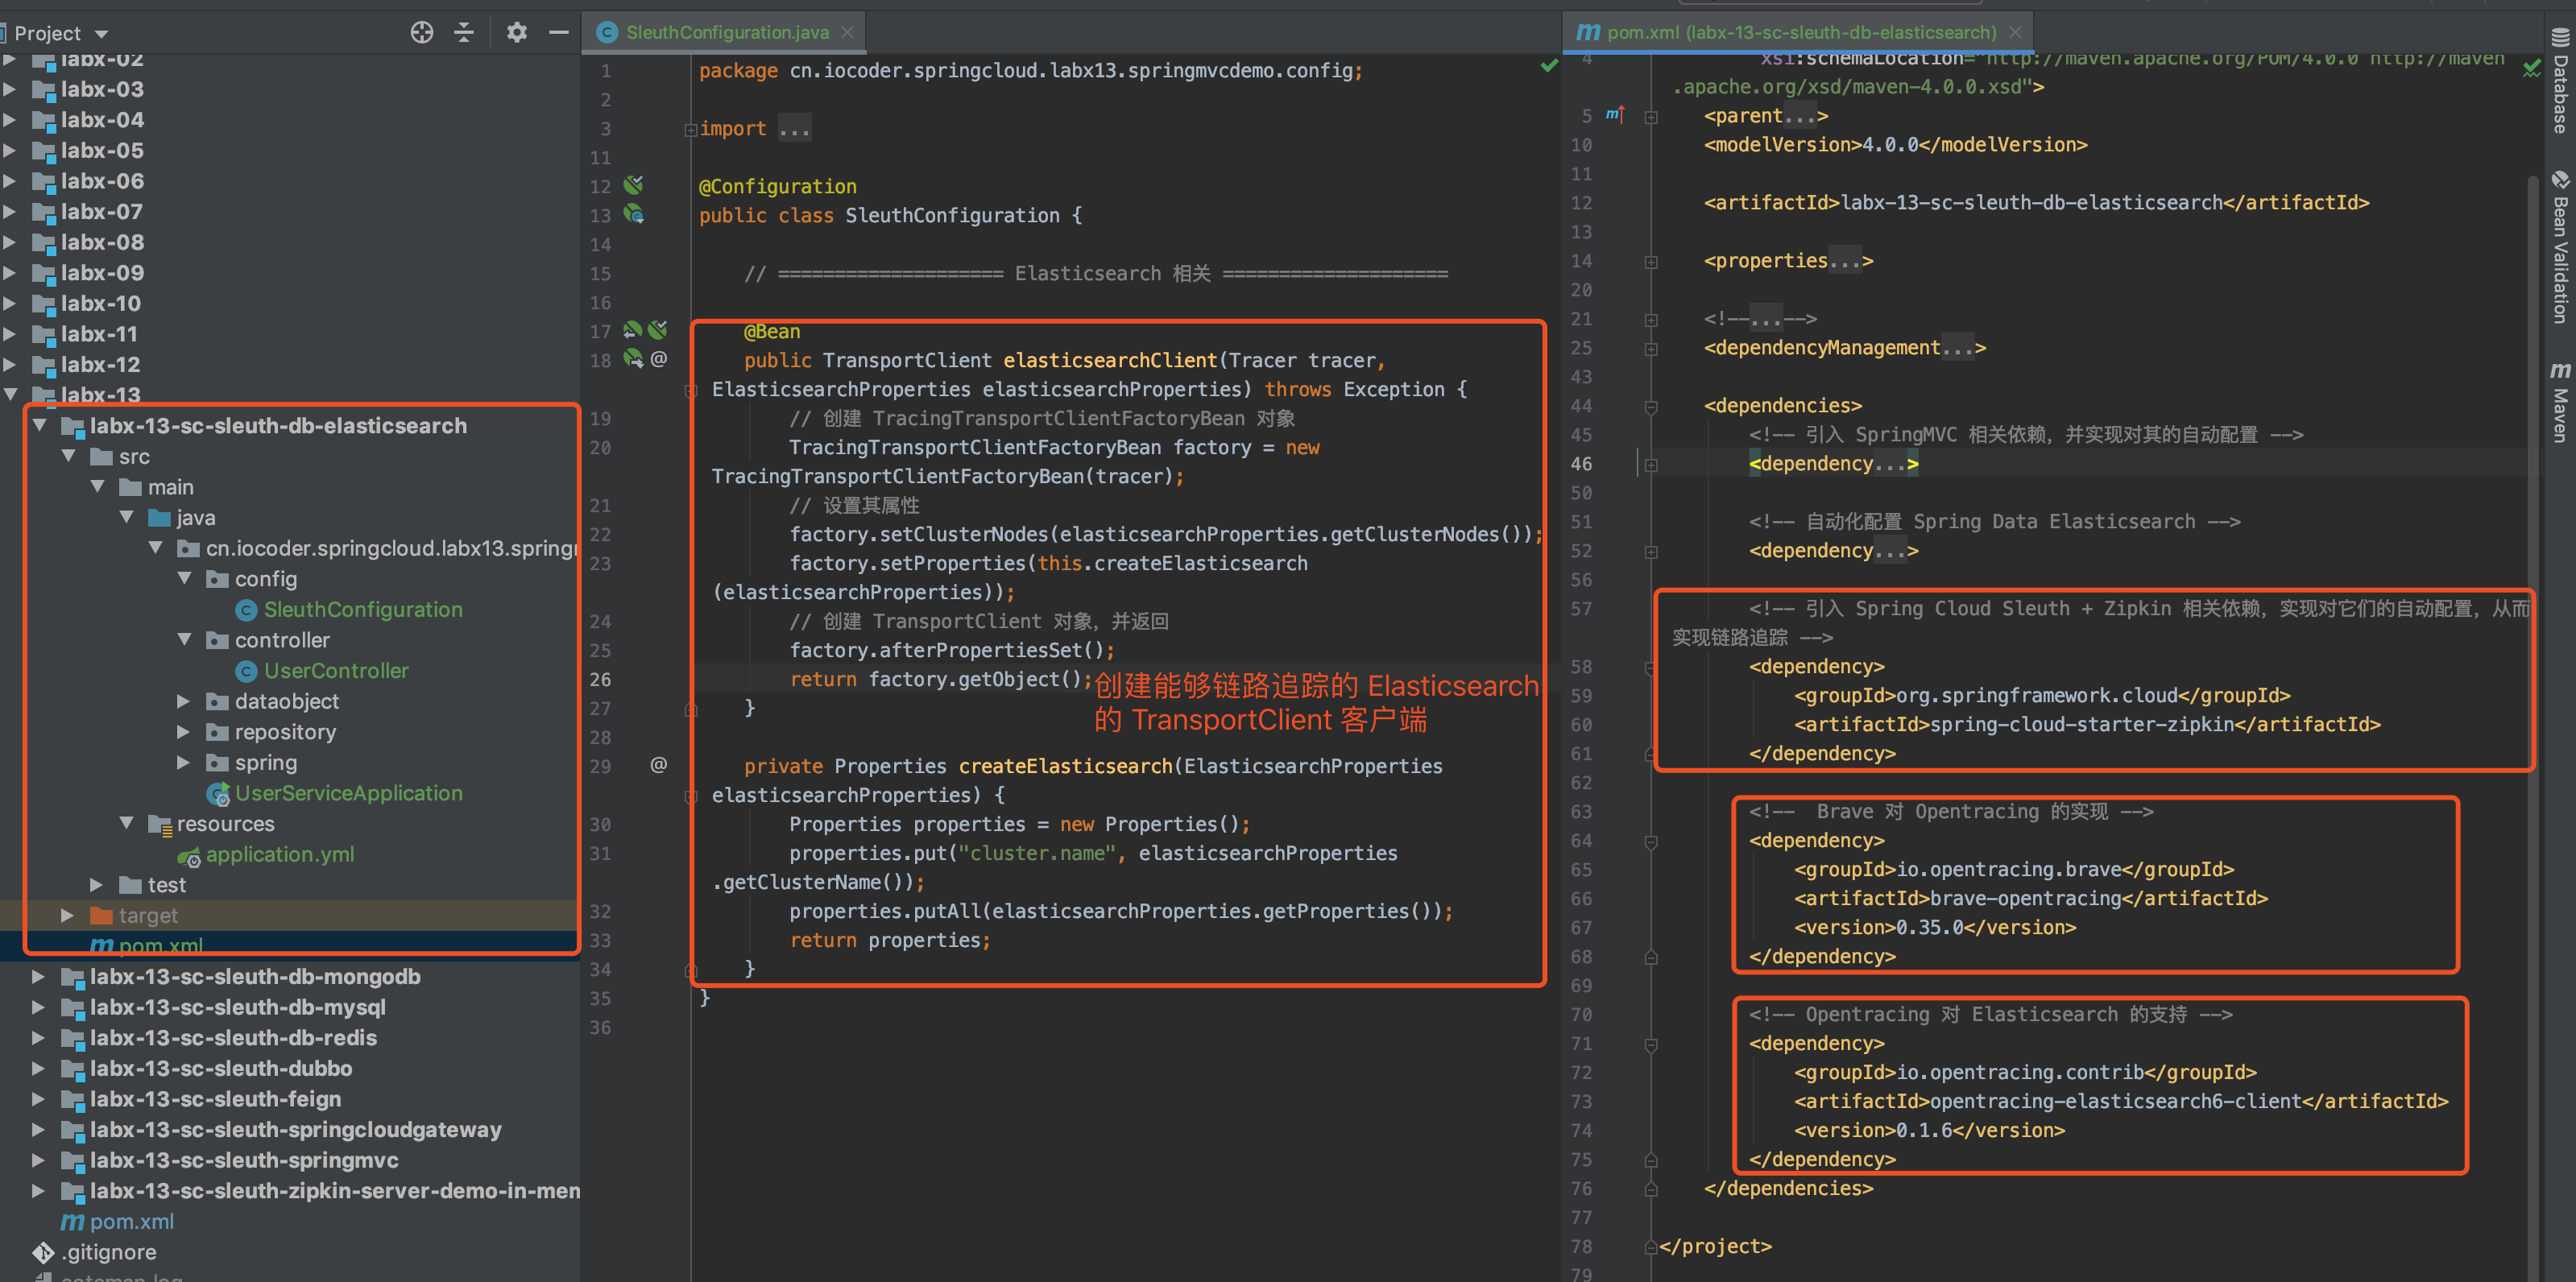Open Project panel settings gear
Screen dimensions: 2576x1282
pos(516,32)
